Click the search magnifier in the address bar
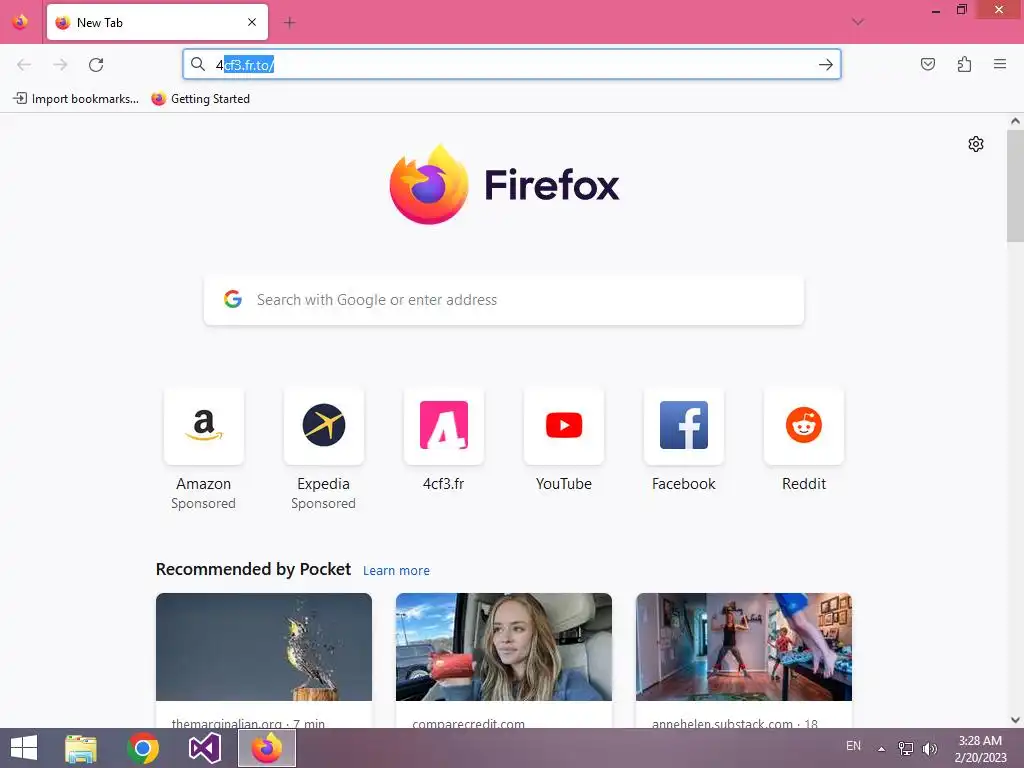 click(198, 64)
